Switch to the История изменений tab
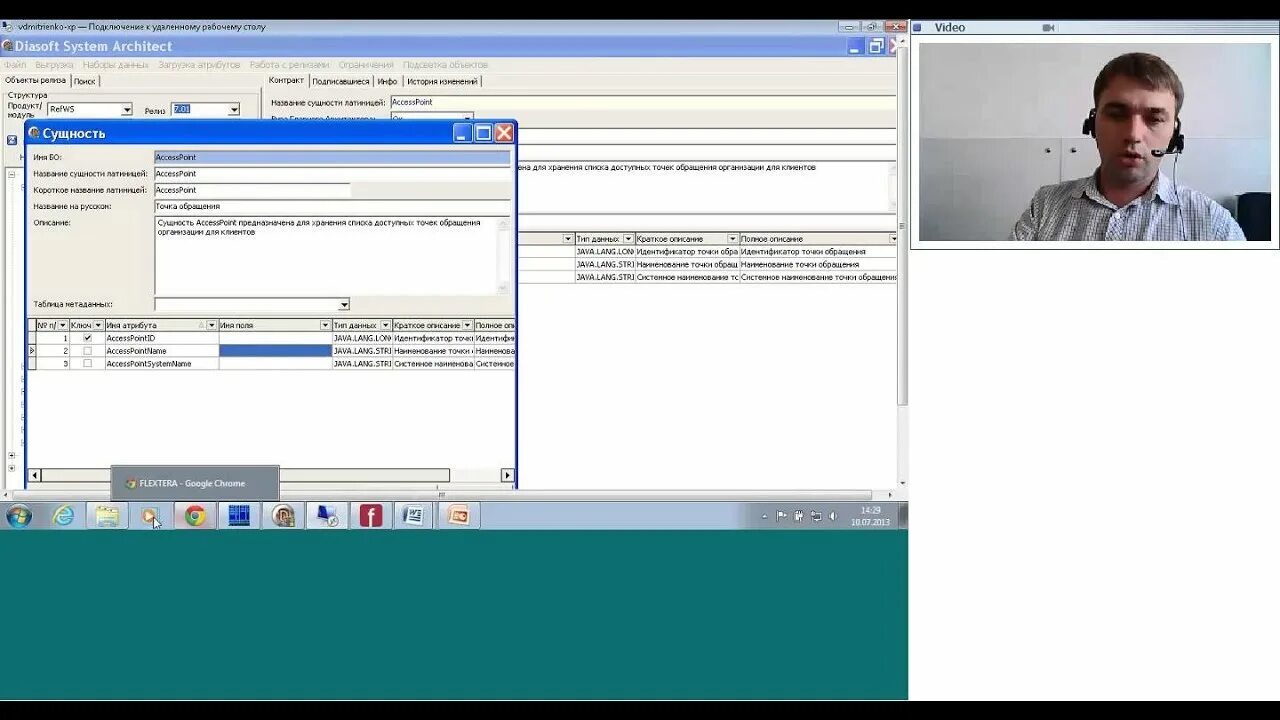 point(442,81)
